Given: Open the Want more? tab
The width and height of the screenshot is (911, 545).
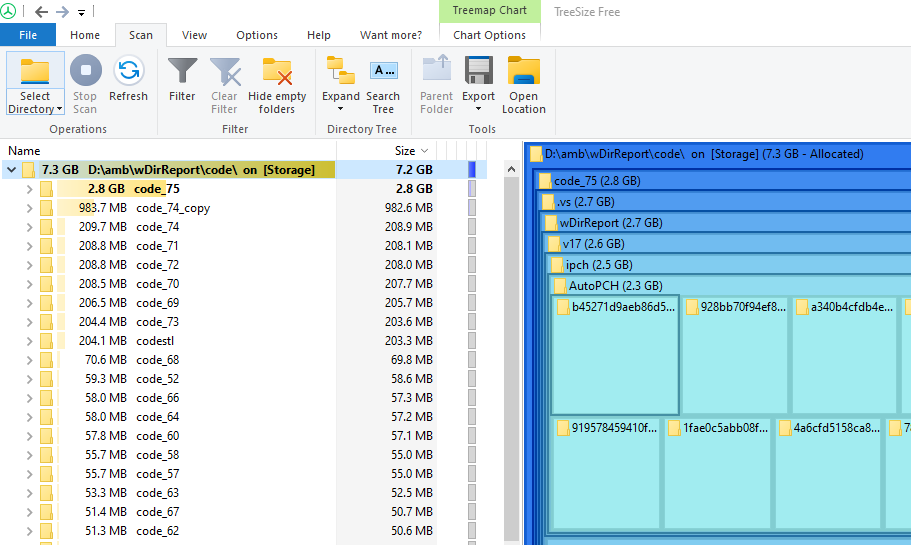Looking at the screenshot, I should pyautogui.click(x=391, y=35).
